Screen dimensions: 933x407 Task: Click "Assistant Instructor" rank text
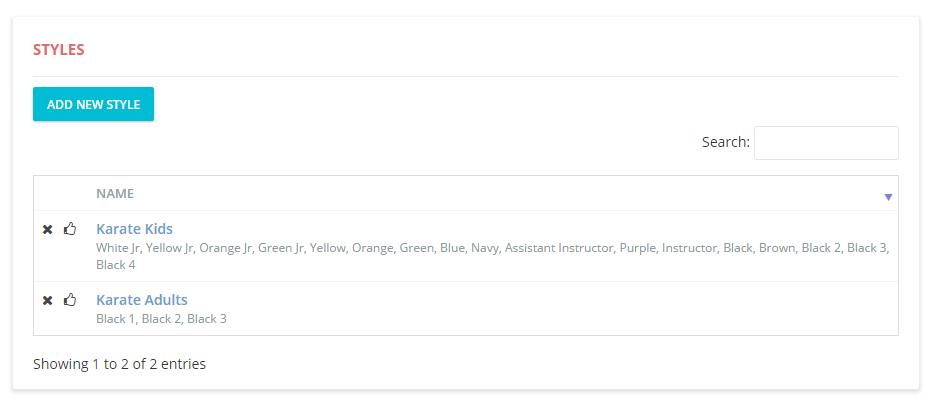pyautogui.click(x=557, y=247)
